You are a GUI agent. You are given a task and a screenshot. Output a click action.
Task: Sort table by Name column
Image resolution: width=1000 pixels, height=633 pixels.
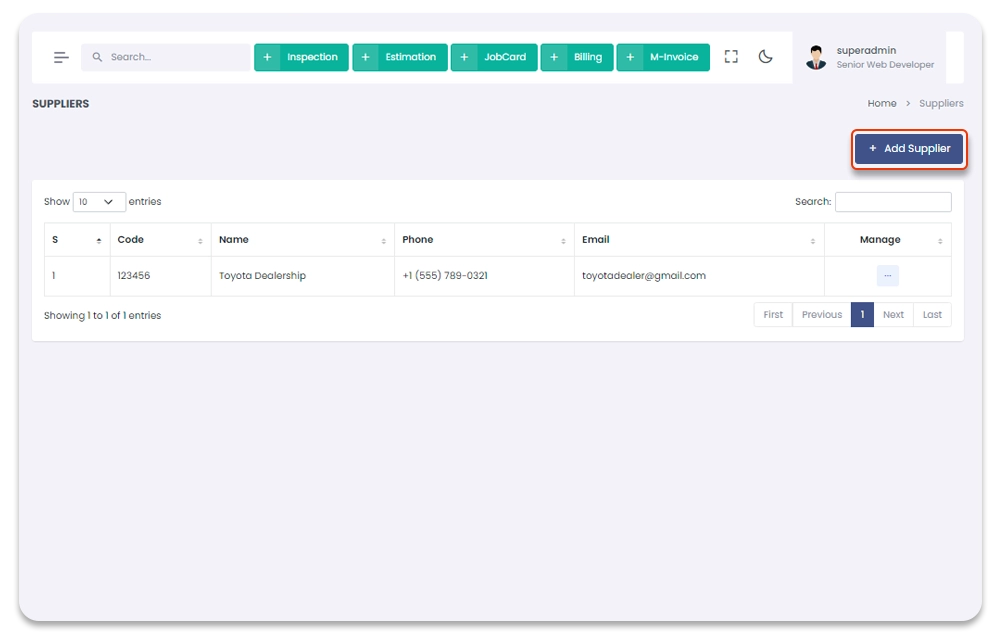pos(302,240)
